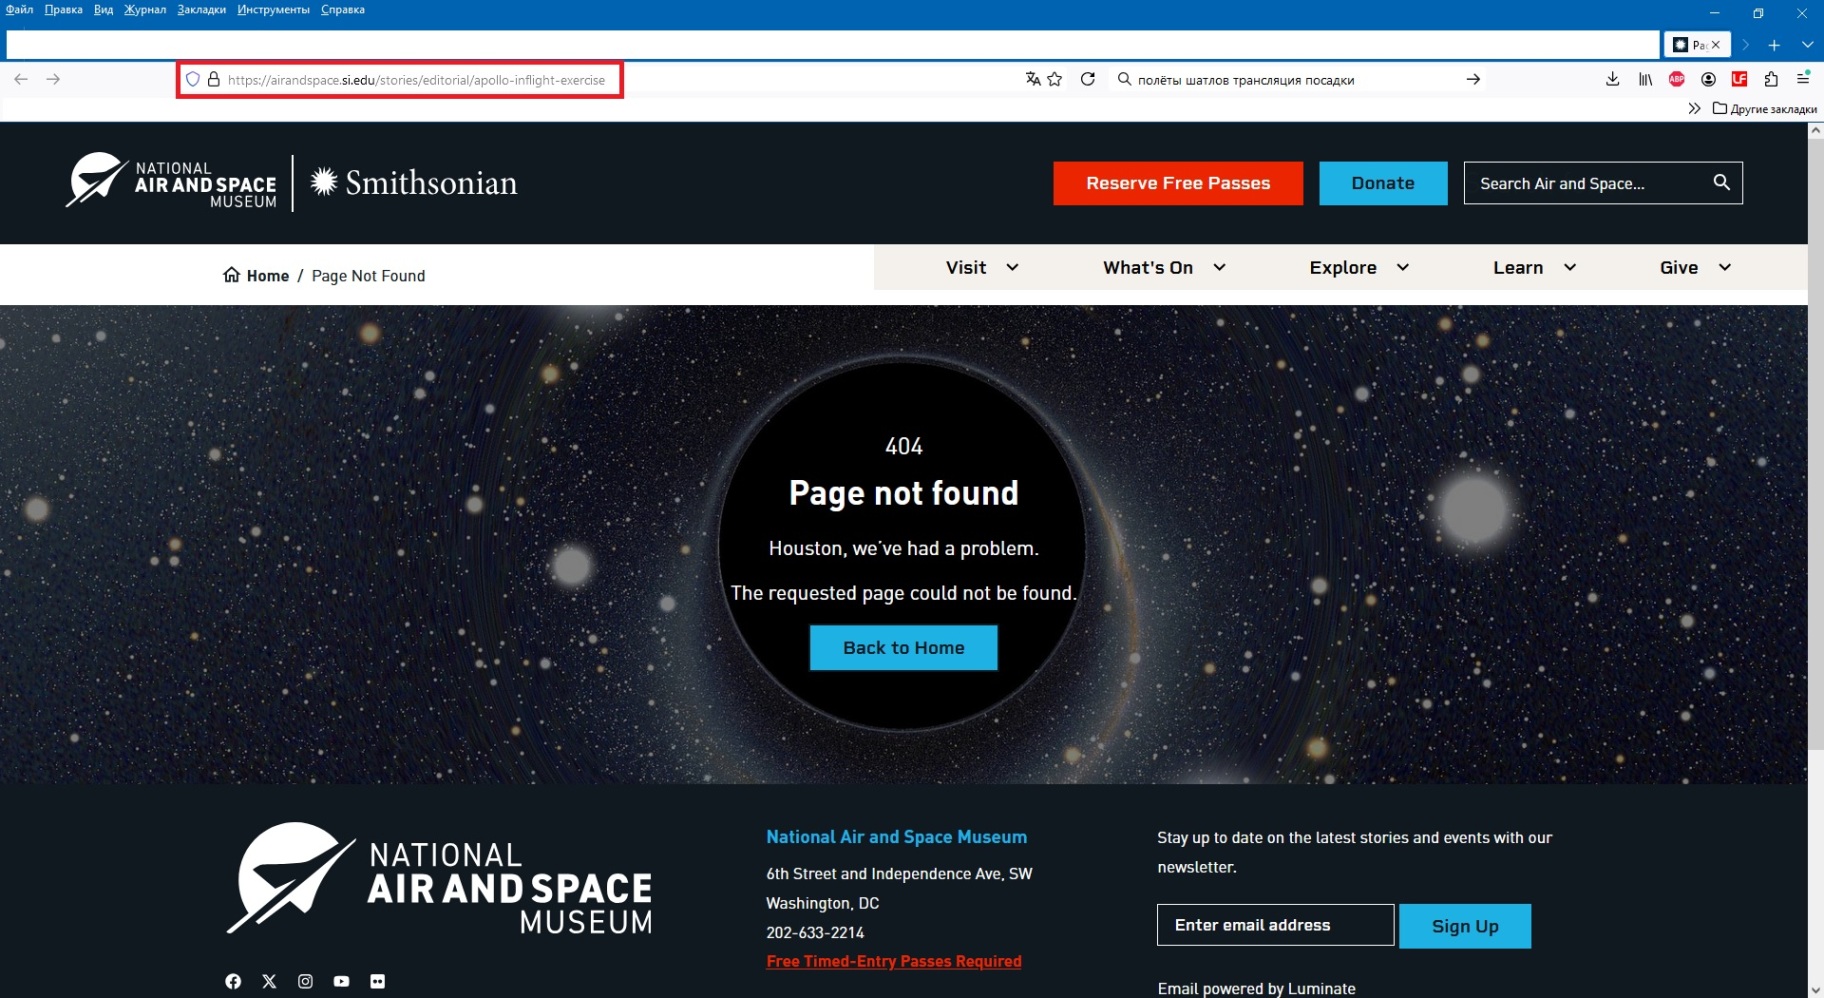Viewport: 1824px width, 998px height.
Task: Open the museum's Flickr page
Action: (377, 981)
